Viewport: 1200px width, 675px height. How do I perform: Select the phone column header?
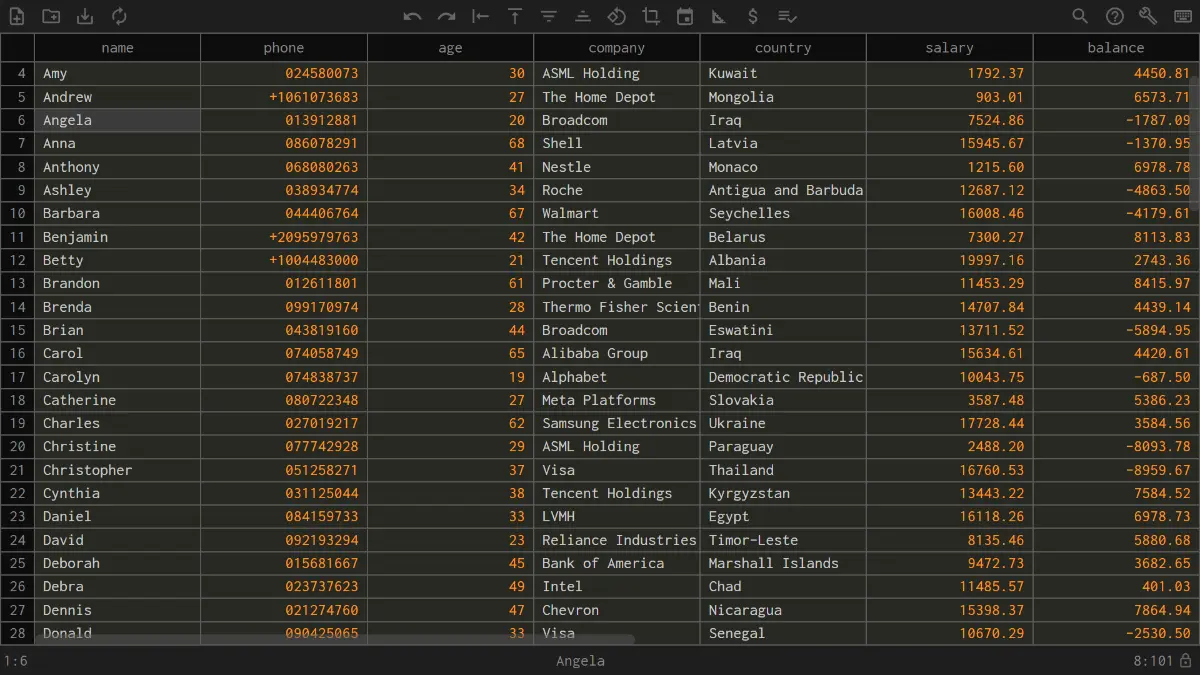tap(284, 48)
